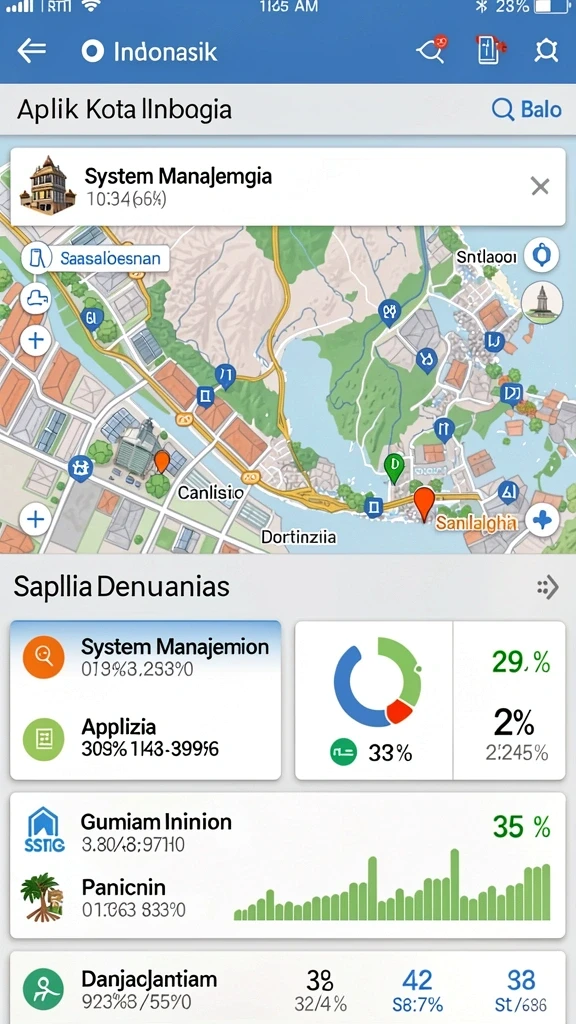Tap the back arrow in header
576x1024 pixels.
click(31, 50)
